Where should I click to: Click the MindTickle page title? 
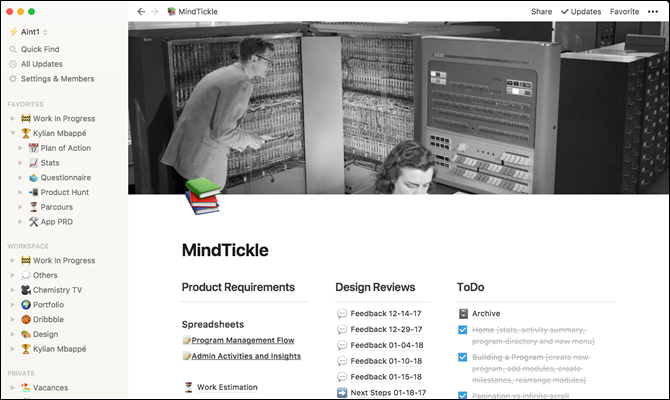pyautogui.click(x=225, y=250)
